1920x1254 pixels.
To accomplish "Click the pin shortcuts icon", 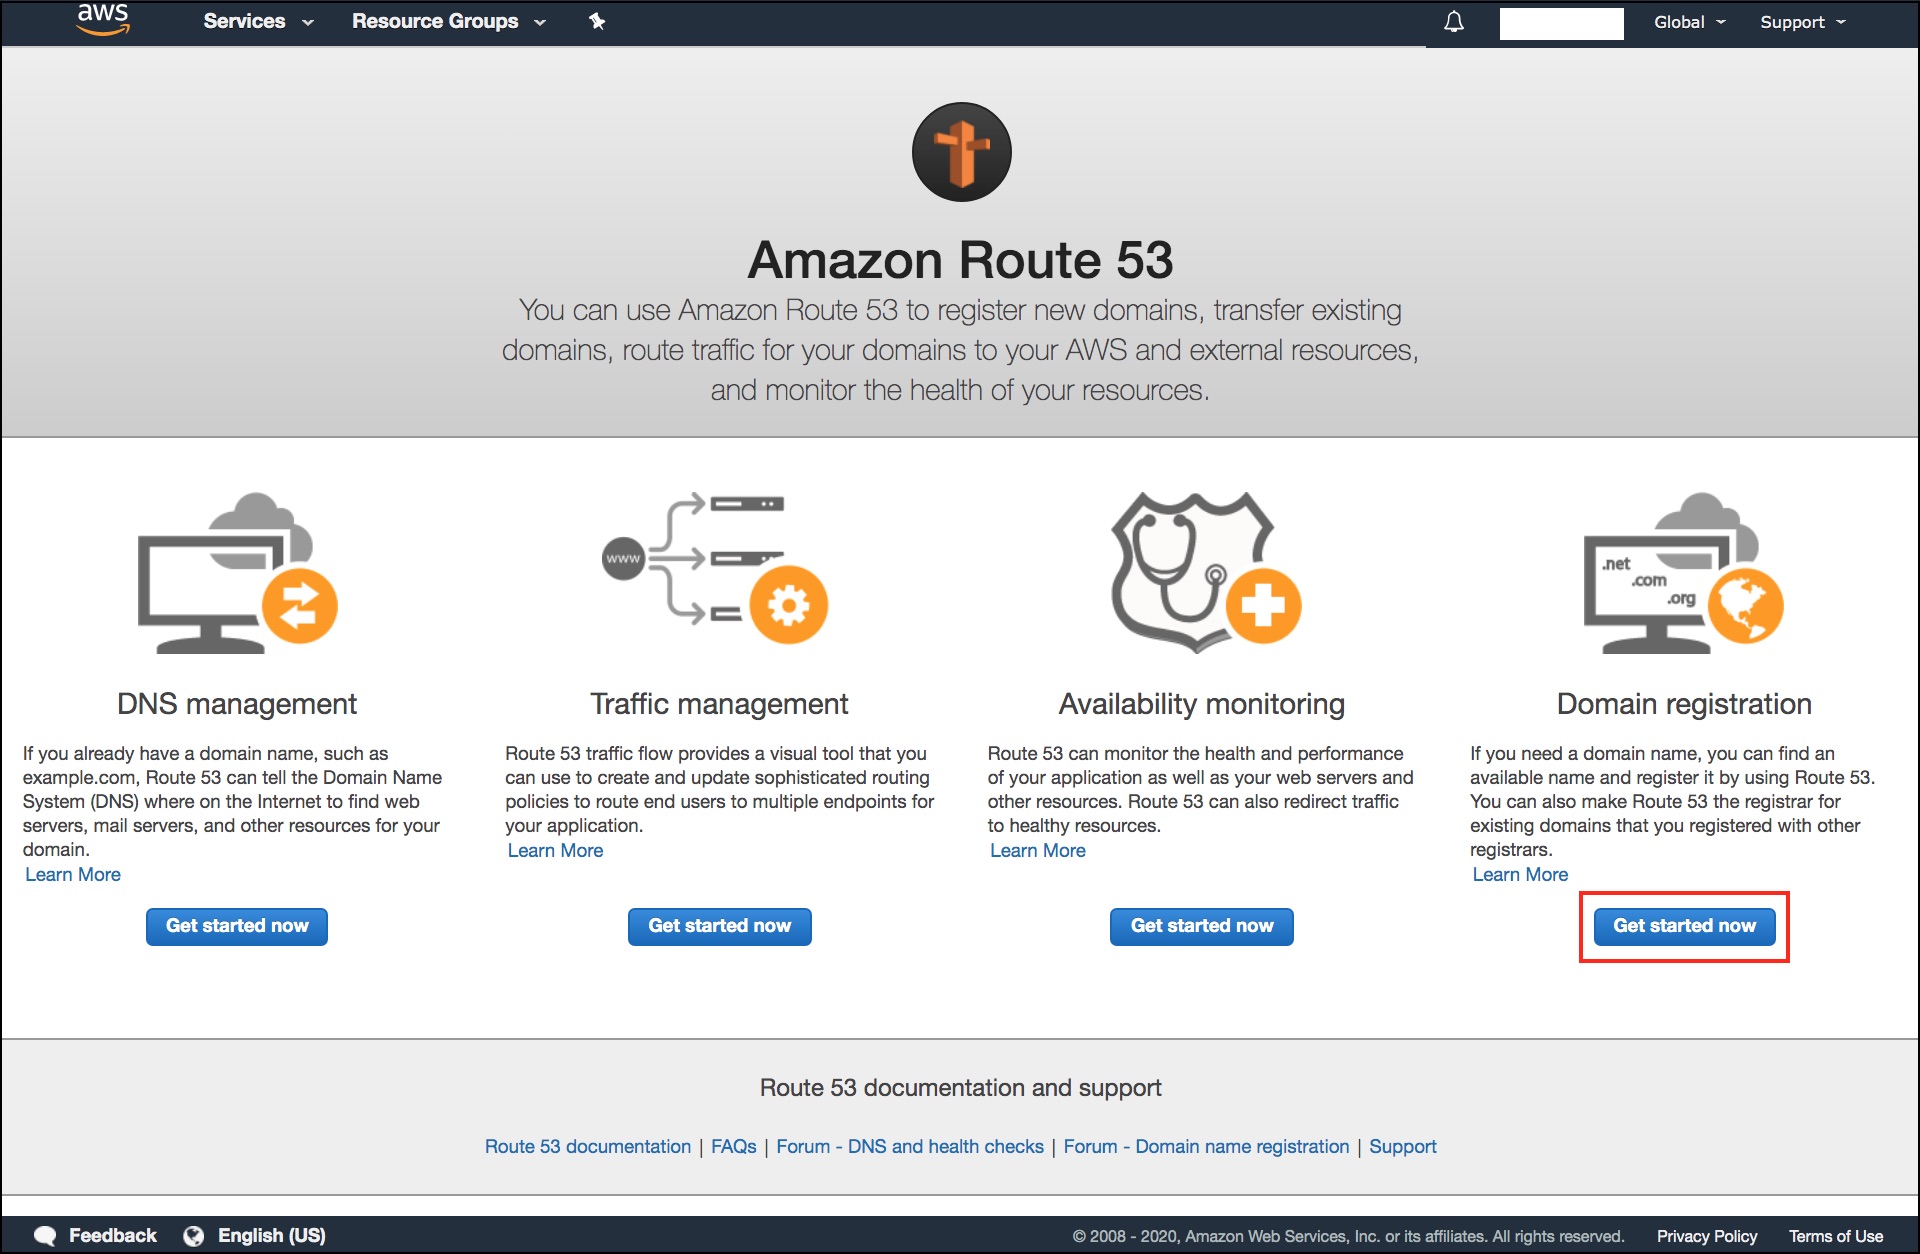I will 597,21.
